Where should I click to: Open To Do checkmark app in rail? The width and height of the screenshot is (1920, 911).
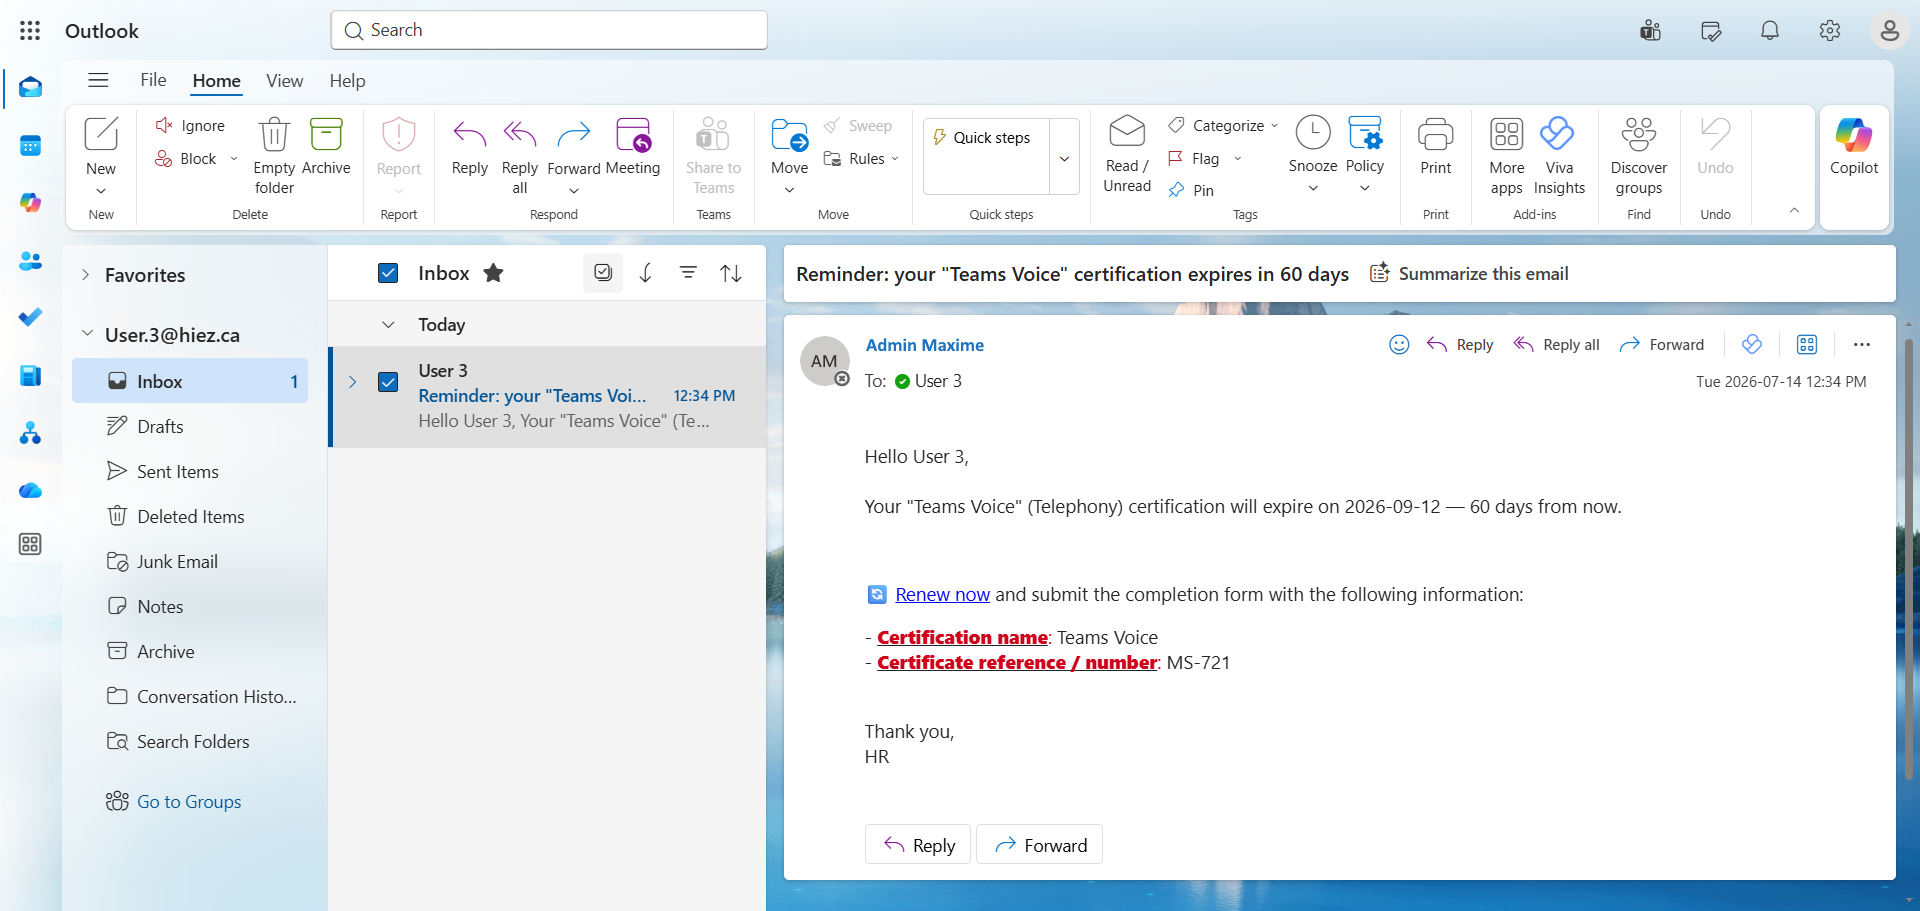pos(30,317)
